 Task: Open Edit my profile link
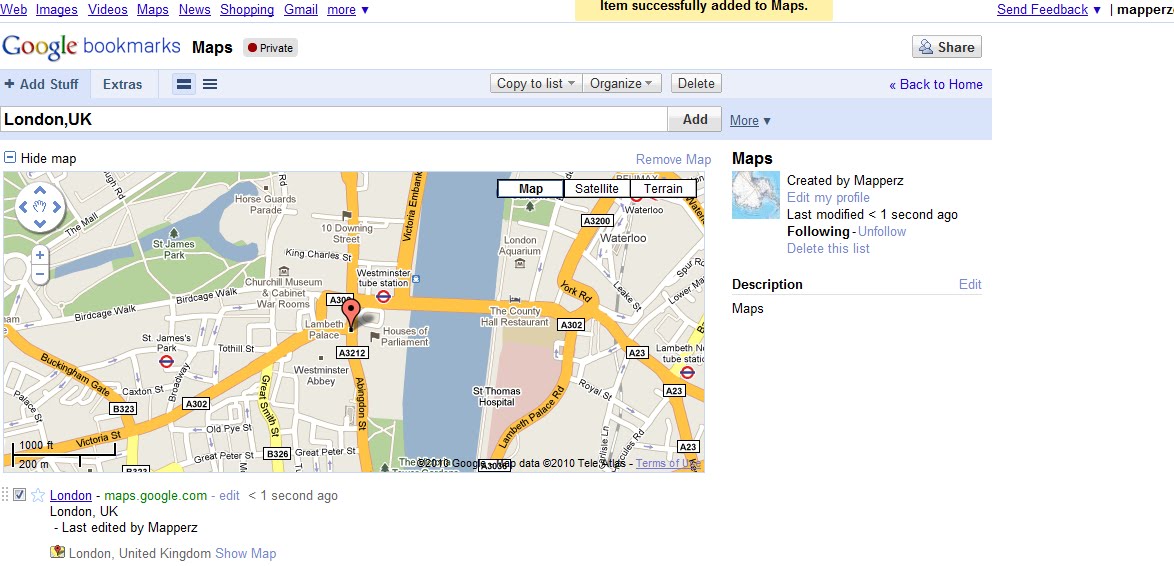click(x=828, y=198)
